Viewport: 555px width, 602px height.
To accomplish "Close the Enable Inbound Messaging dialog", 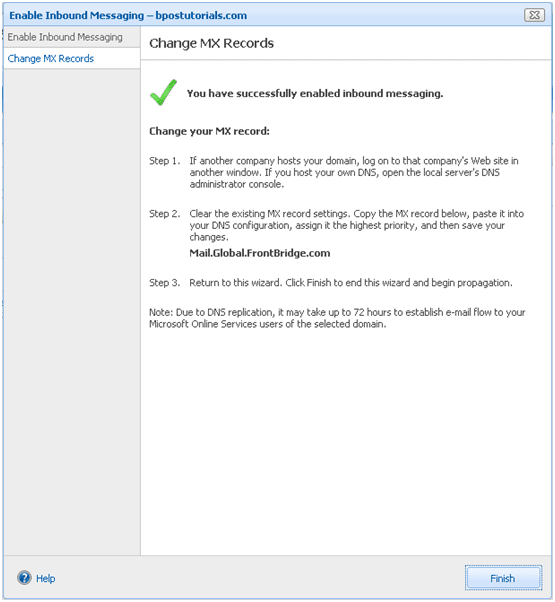I will [534, 15].
